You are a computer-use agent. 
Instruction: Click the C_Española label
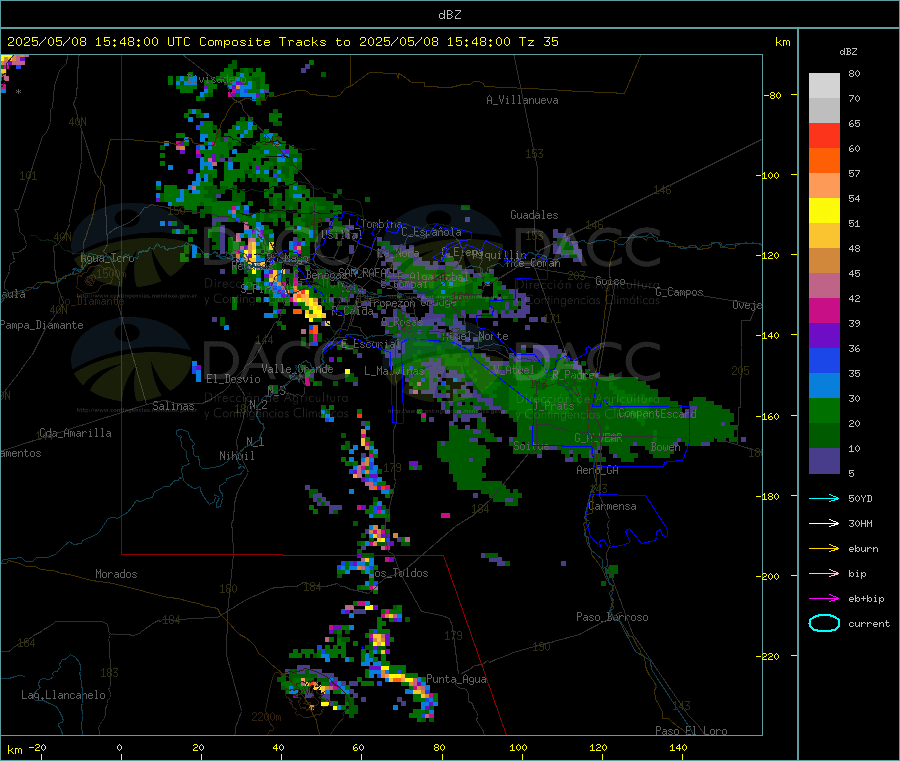pos(431,232)
